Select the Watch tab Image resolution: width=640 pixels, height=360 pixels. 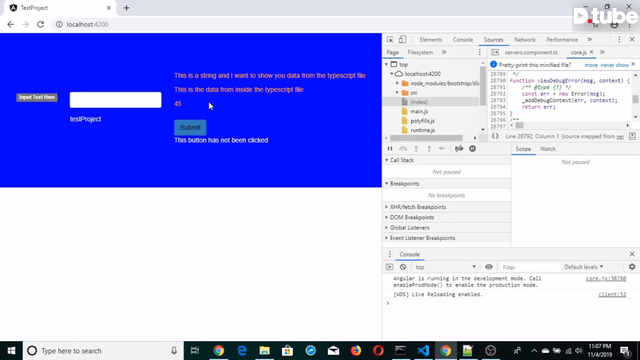pos(548,149)
